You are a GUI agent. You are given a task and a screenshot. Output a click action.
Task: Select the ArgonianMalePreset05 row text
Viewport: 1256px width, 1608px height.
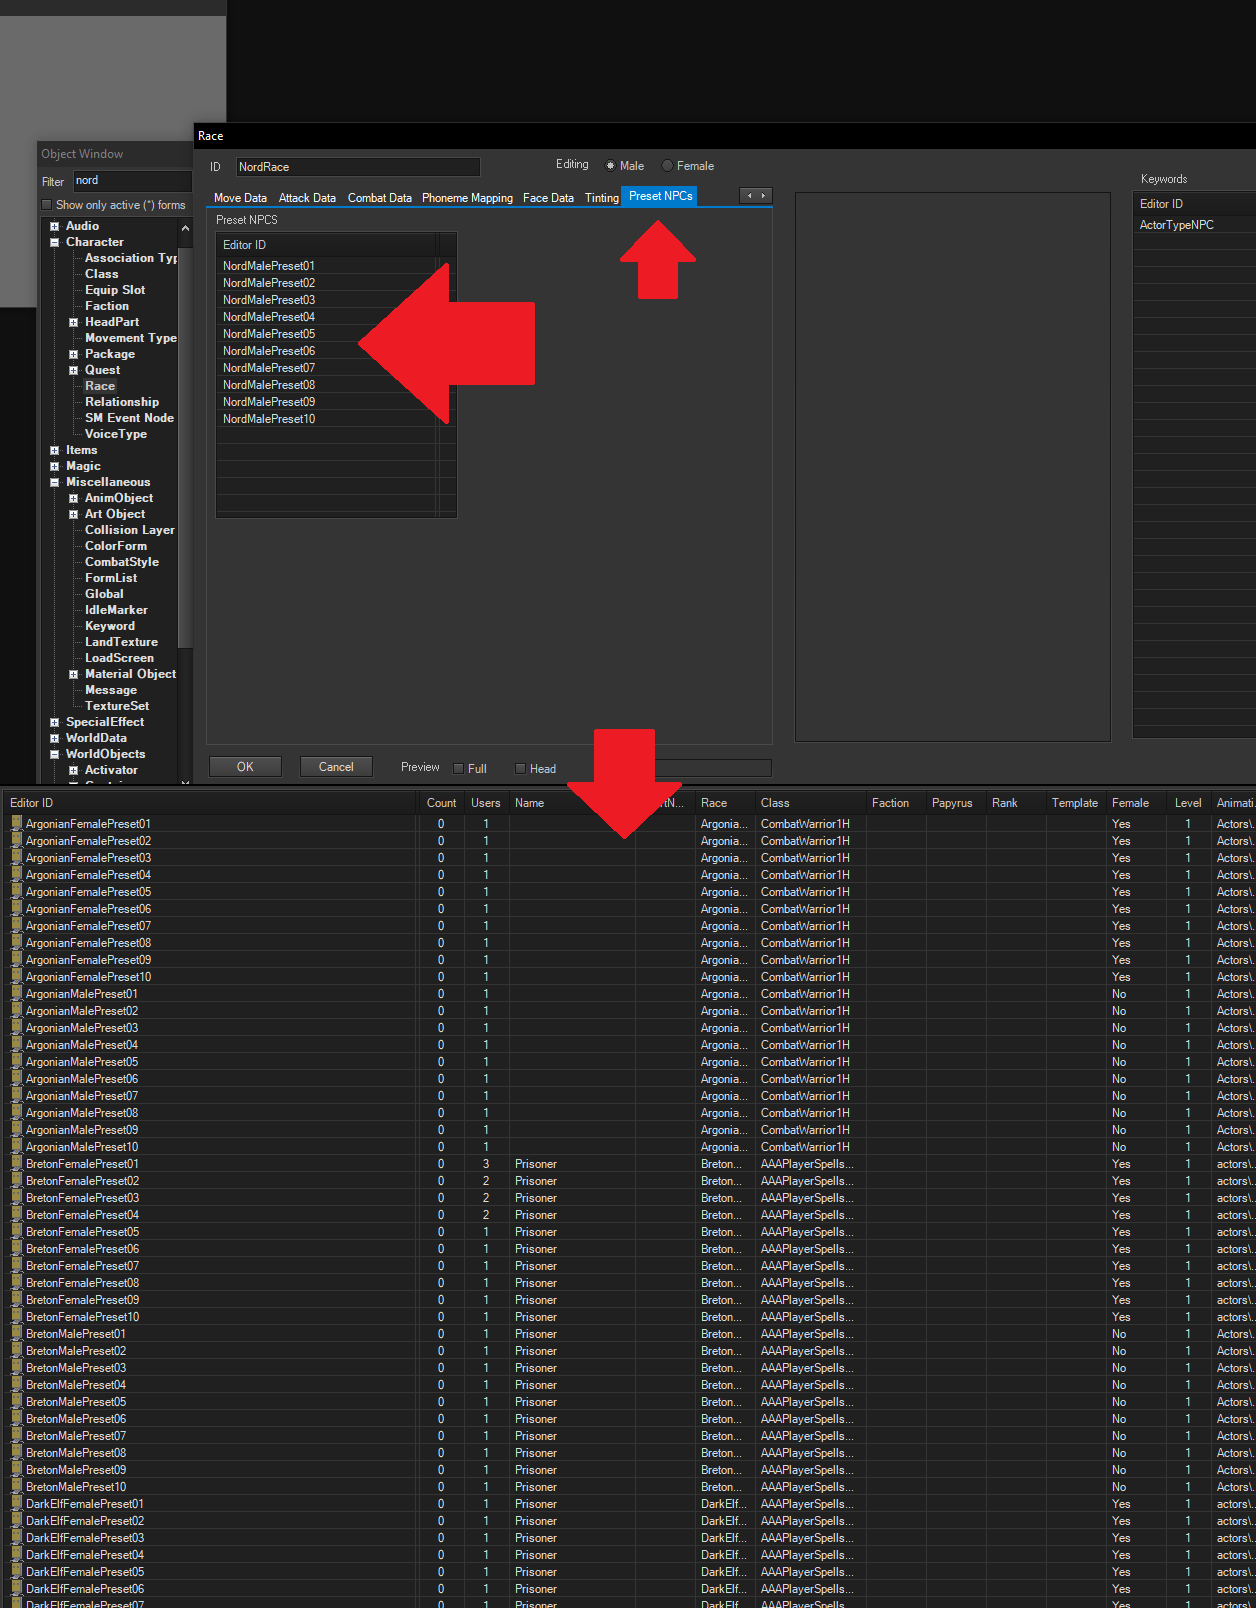tap(82, 1062)
